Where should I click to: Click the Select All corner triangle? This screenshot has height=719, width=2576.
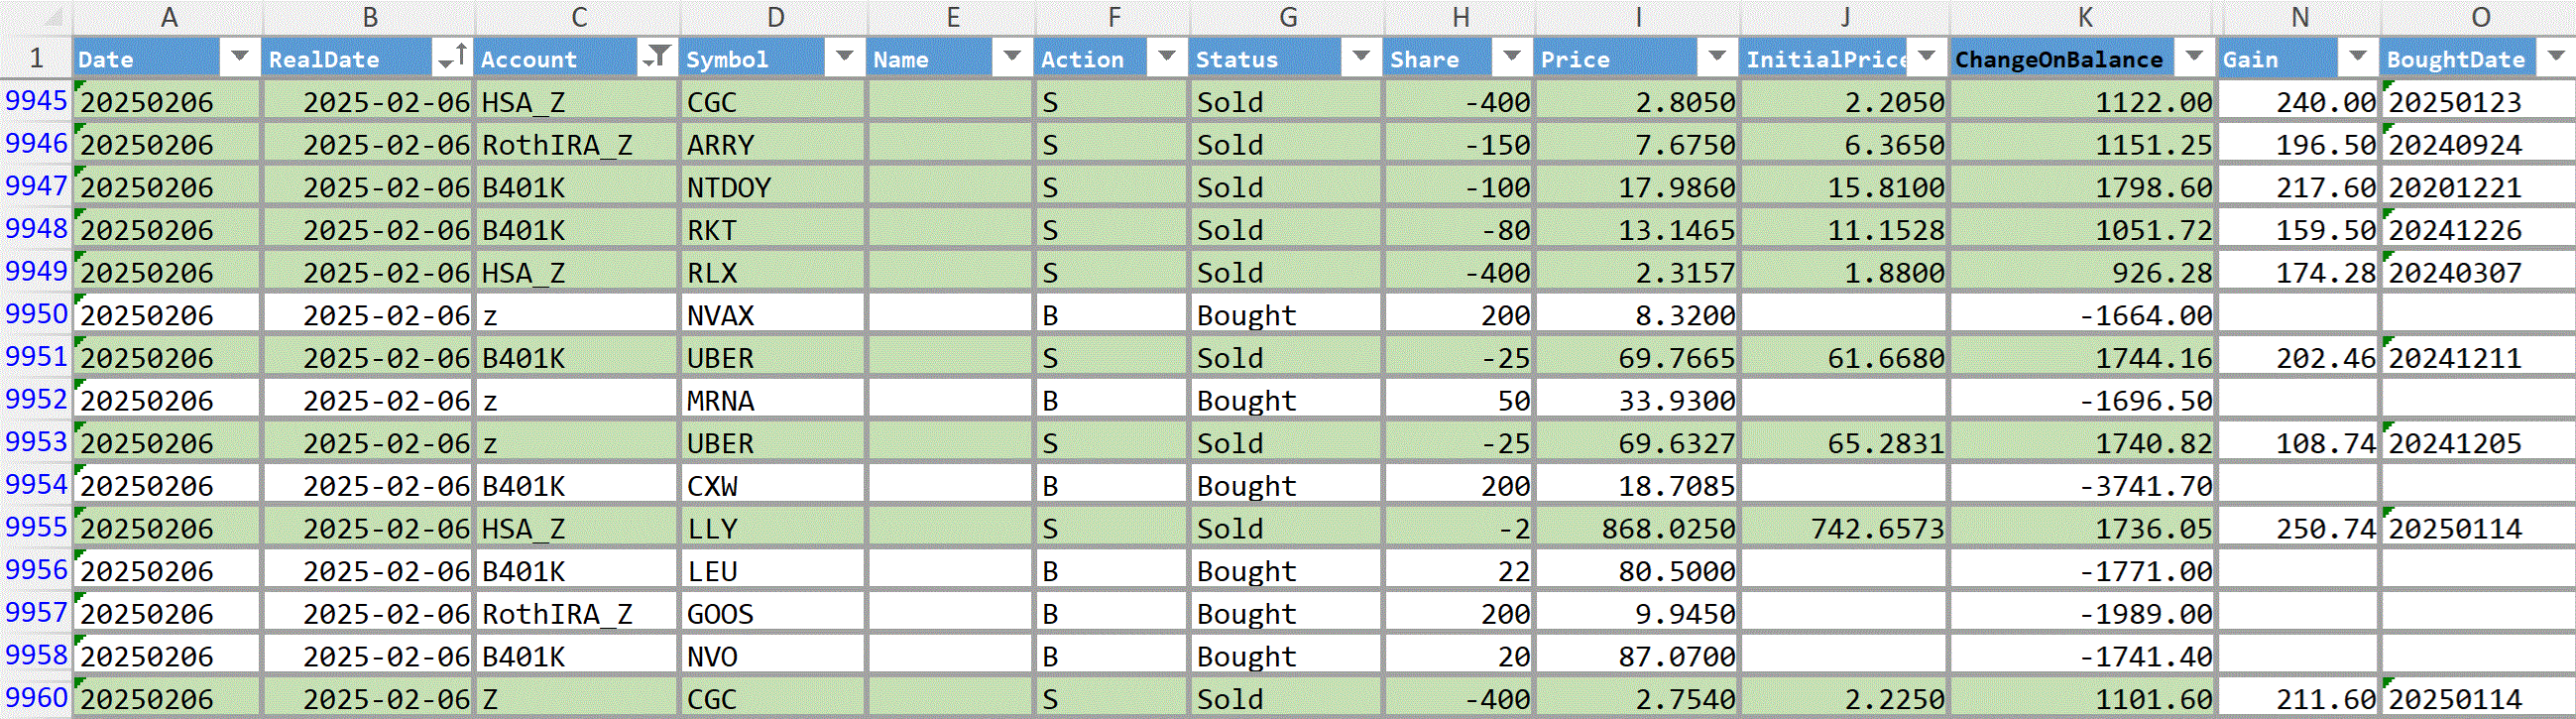coord(52,17)
